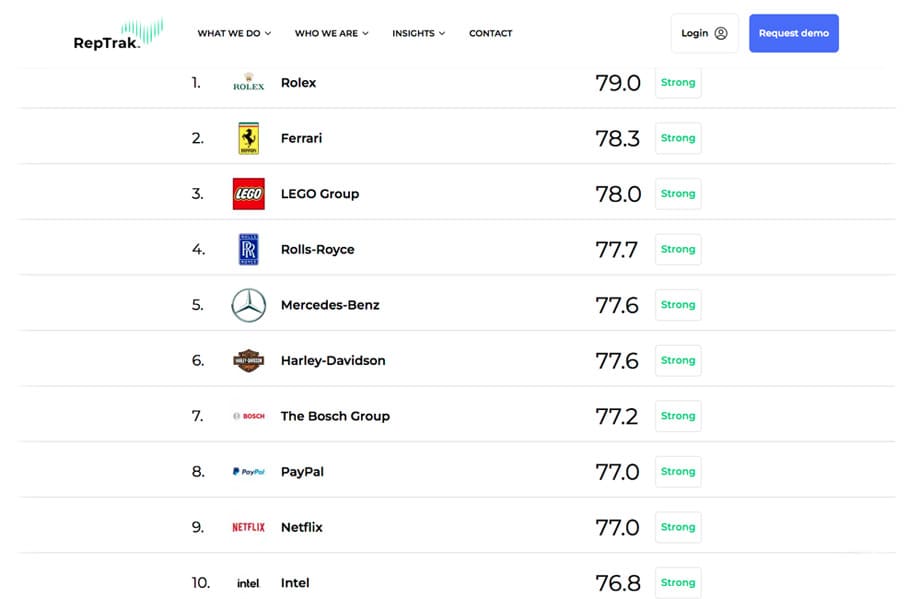Screen dimensions: 921x599
Task: Click the Intel logo icon
Action: click(248, 583)
